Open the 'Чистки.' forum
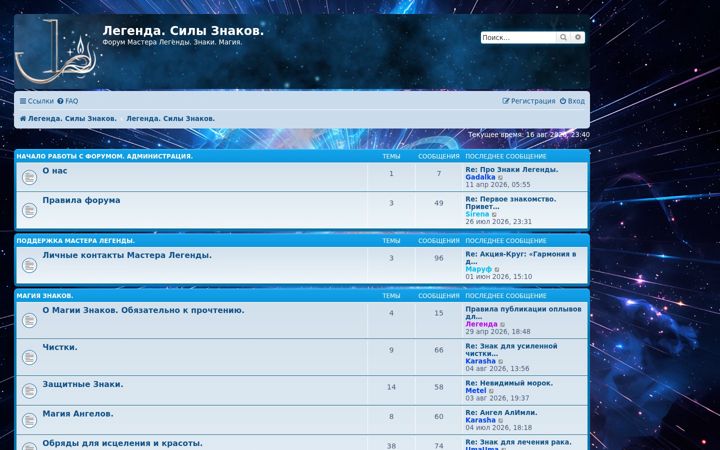 point(60,347)
